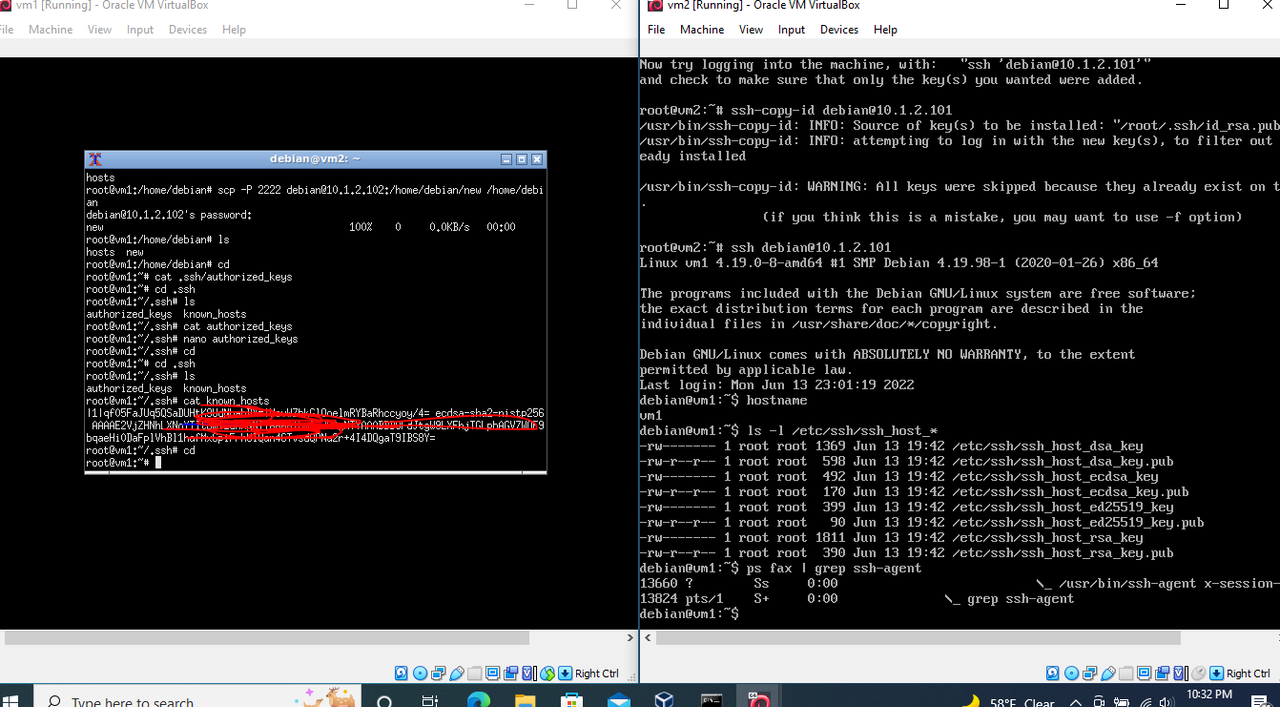Screen dimensions: 1280x707
Task: Open Input menu in vm2 window
Action: pyautogui.click(x=791, y=29)
